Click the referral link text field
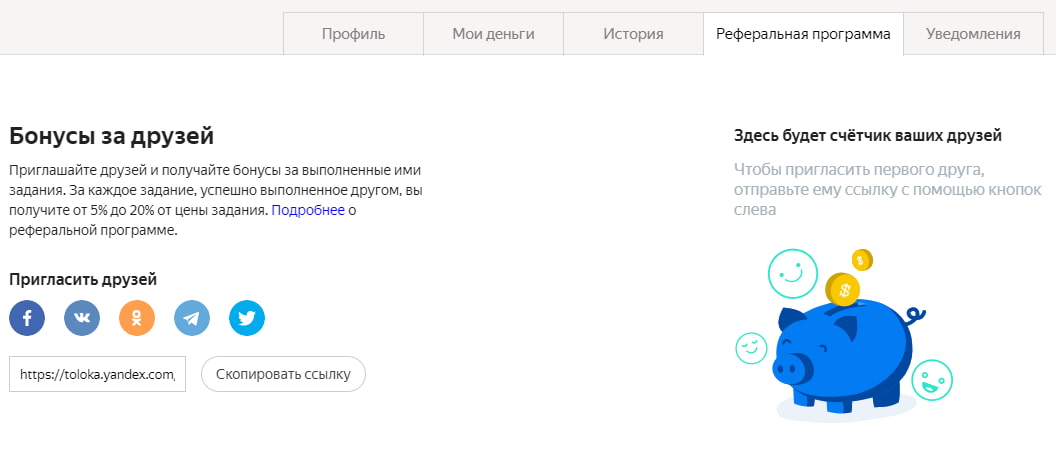1056x476 pixels. [97, 374]
